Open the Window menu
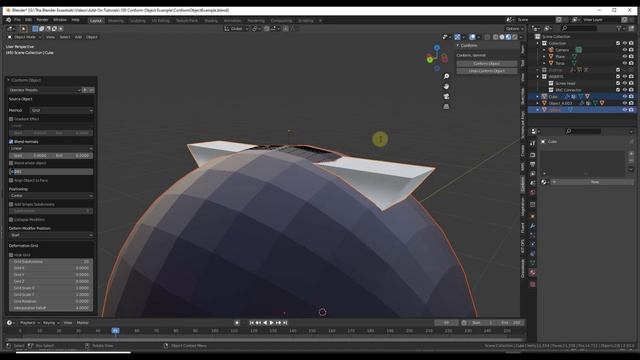Screen dimensions: 640x360 click(60, 20)
